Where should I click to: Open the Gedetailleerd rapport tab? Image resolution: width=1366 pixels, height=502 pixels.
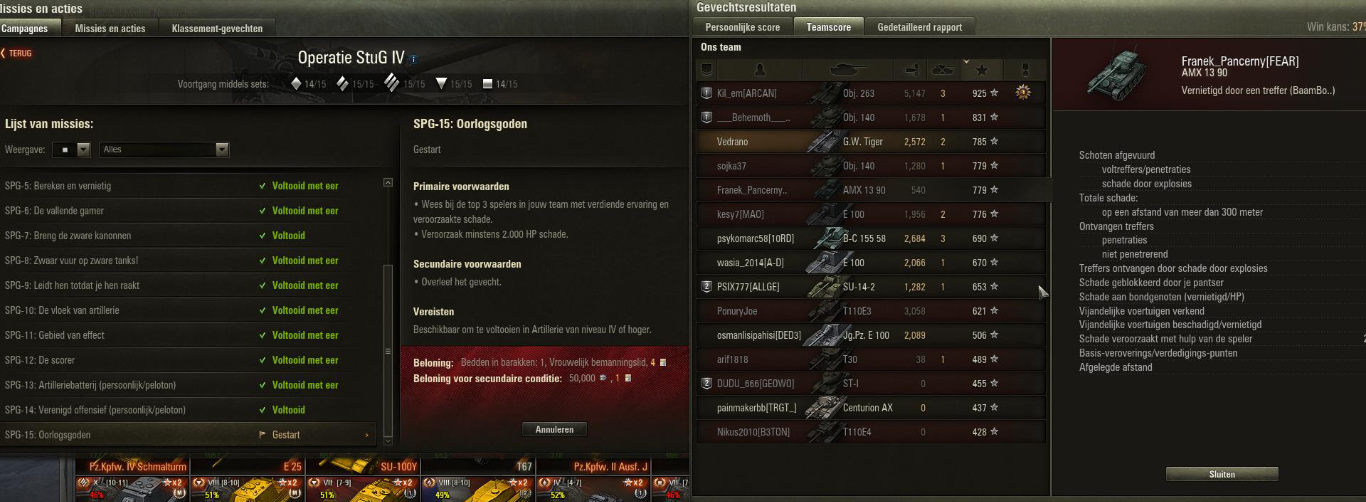click(920, 27)
